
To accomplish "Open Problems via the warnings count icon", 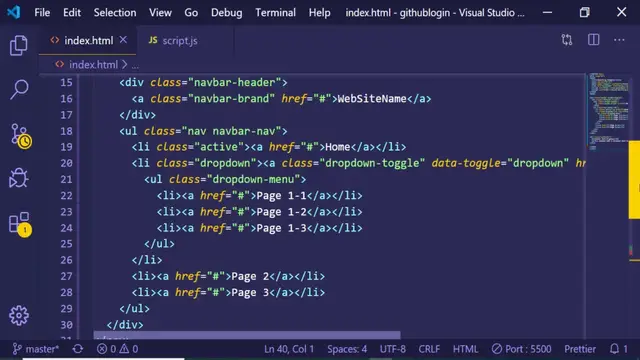I will (129, 349).
